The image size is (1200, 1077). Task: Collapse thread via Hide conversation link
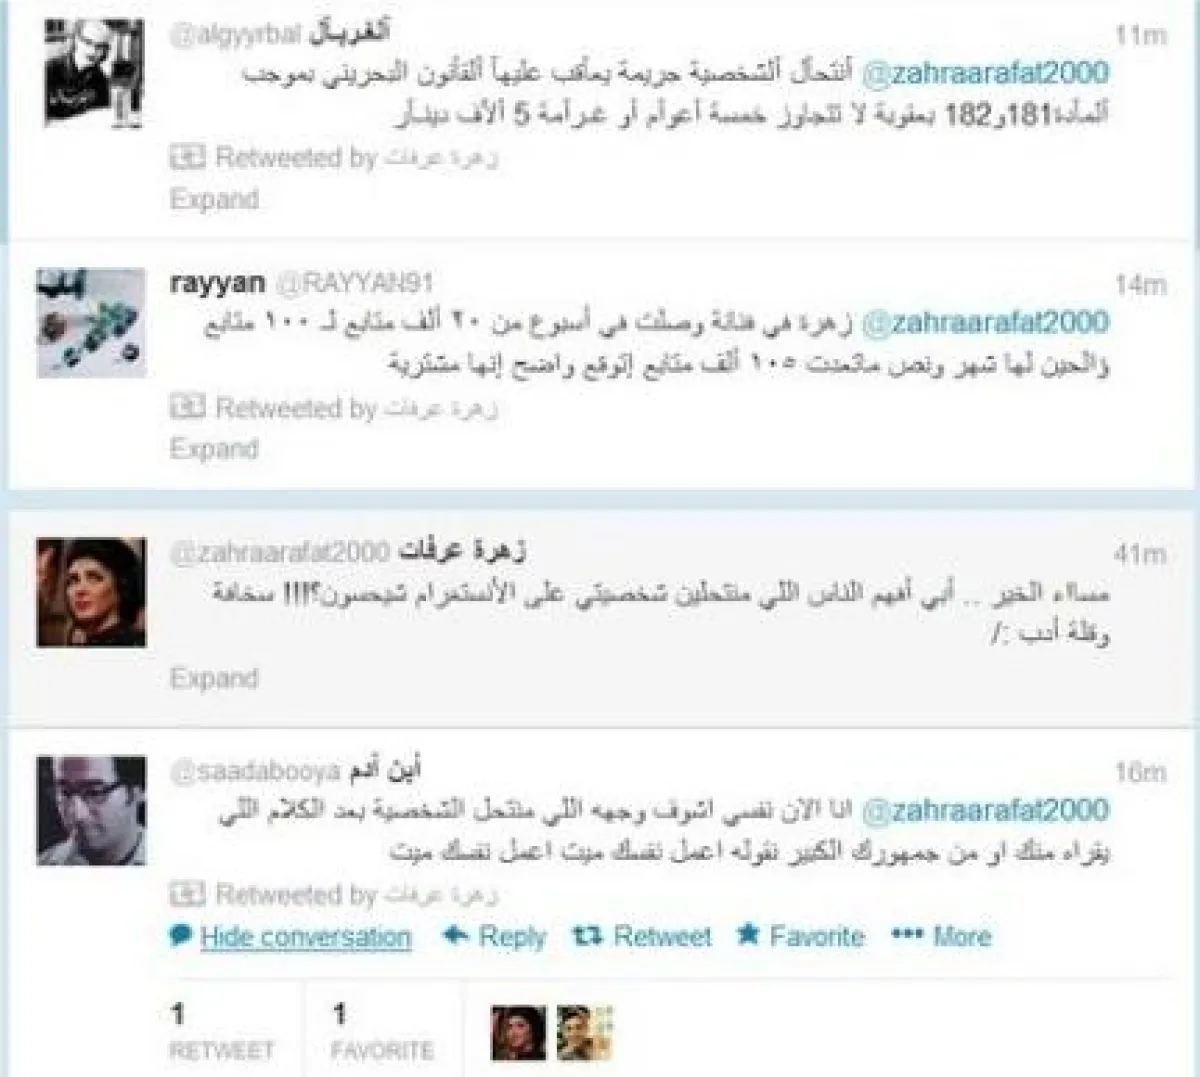click(x=306, y=937)
